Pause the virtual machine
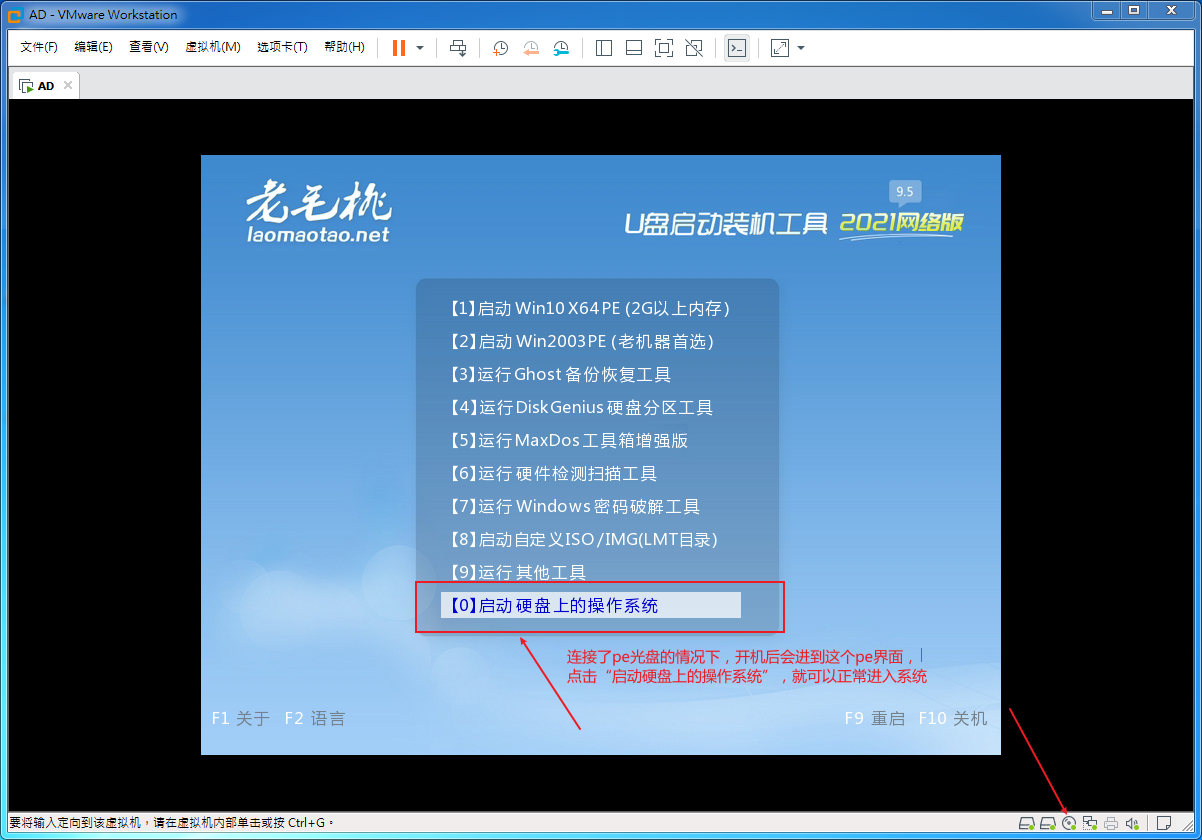 pos(398,47)
